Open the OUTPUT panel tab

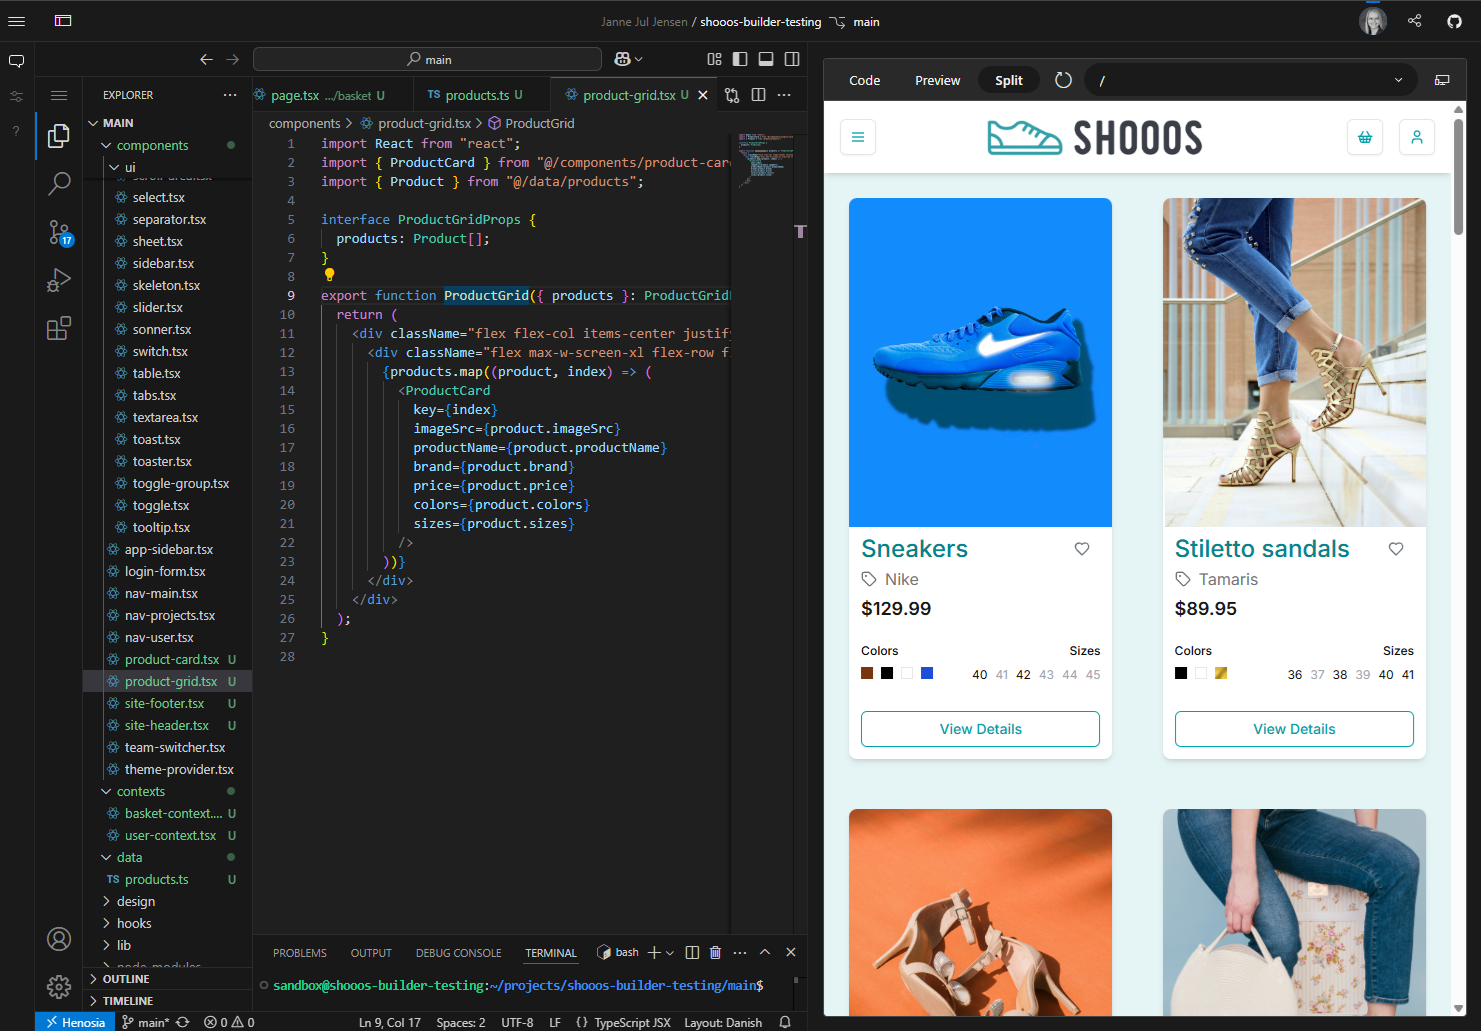pos(371,953)
